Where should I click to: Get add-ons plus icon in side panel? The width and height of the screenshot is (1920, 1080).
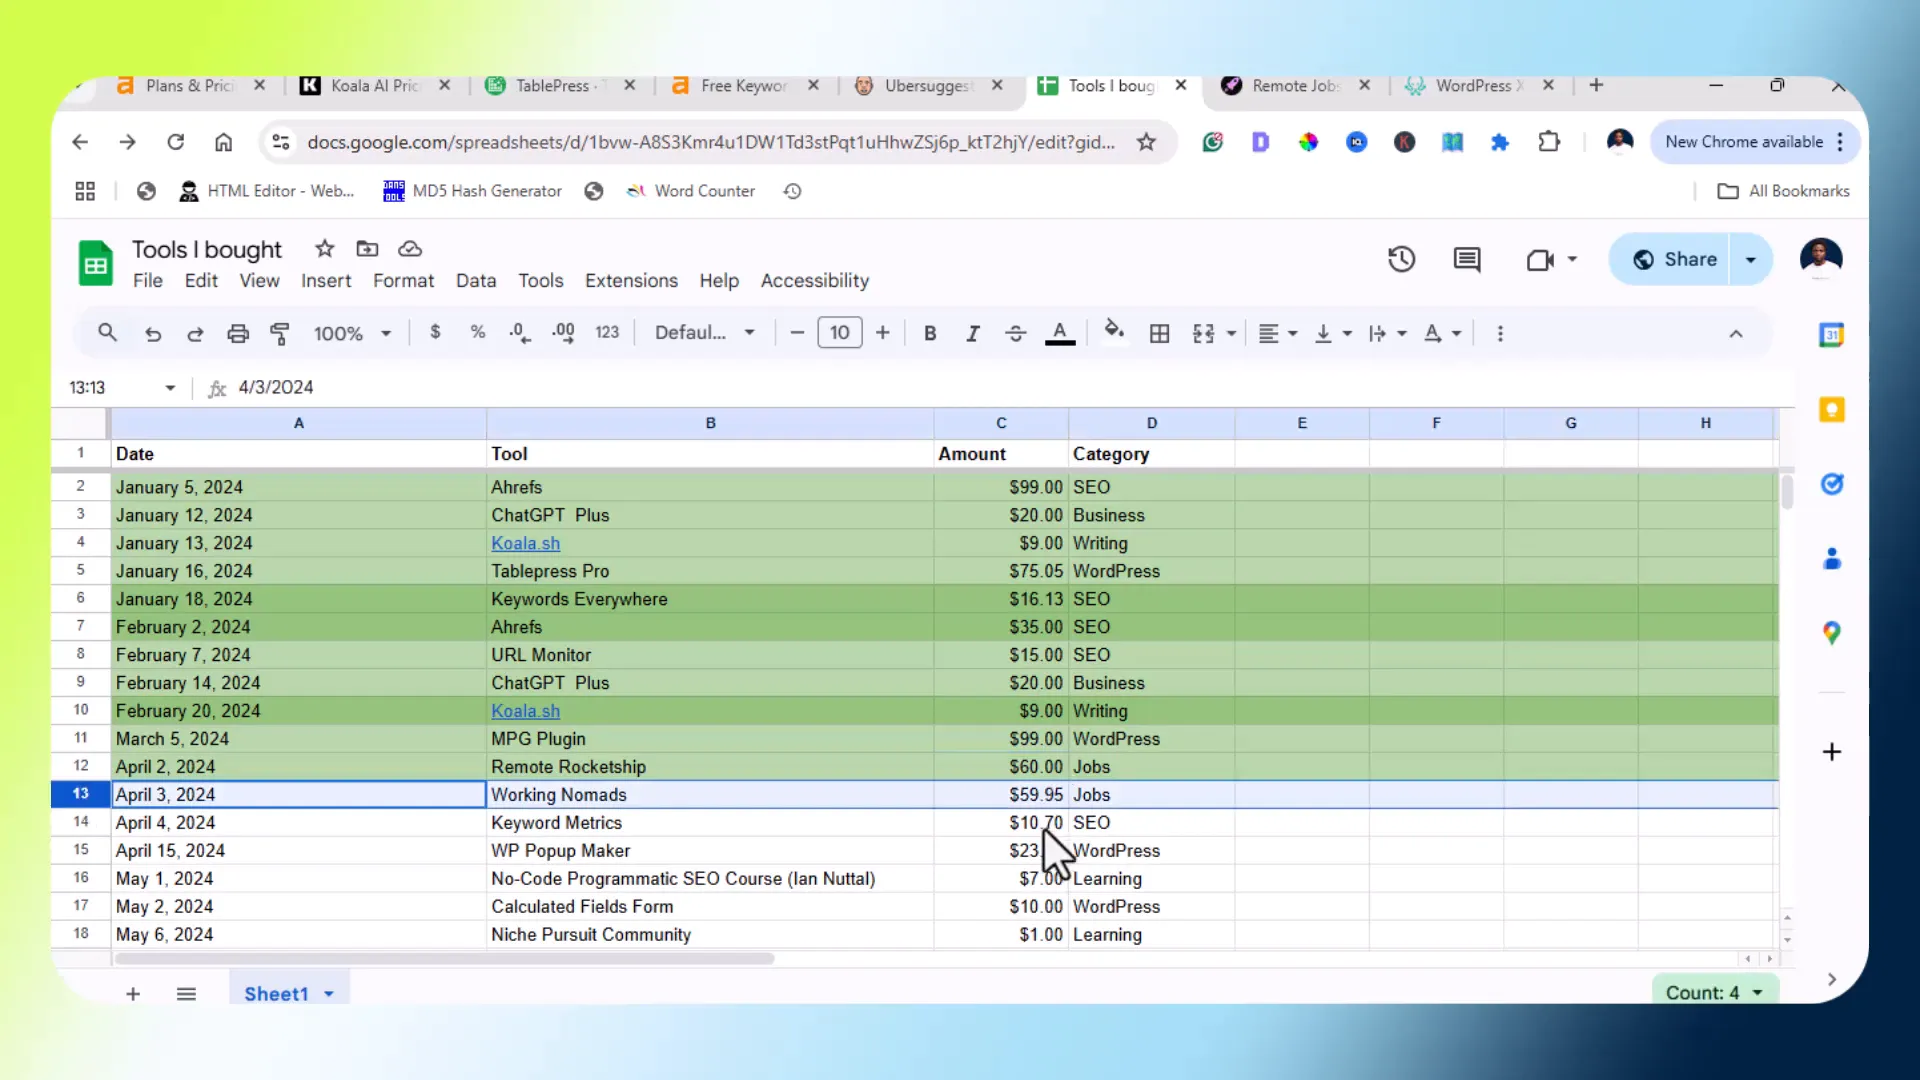click(1831, 752)
